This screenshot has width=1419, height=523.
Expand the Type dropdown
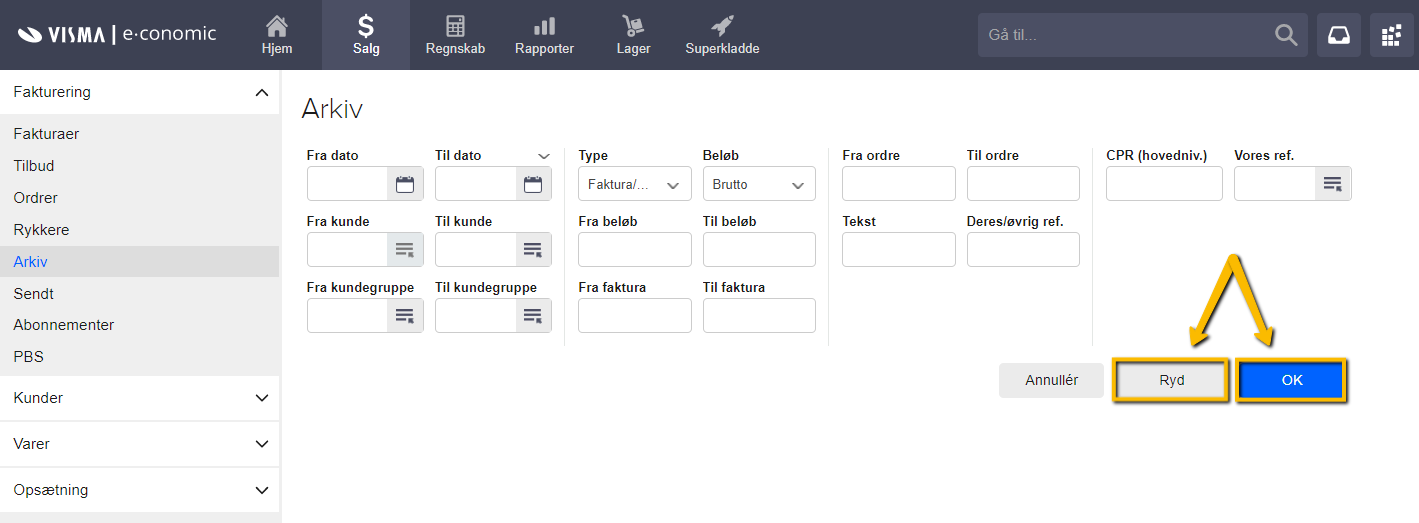pyautogui.click(x=635, y=184)
